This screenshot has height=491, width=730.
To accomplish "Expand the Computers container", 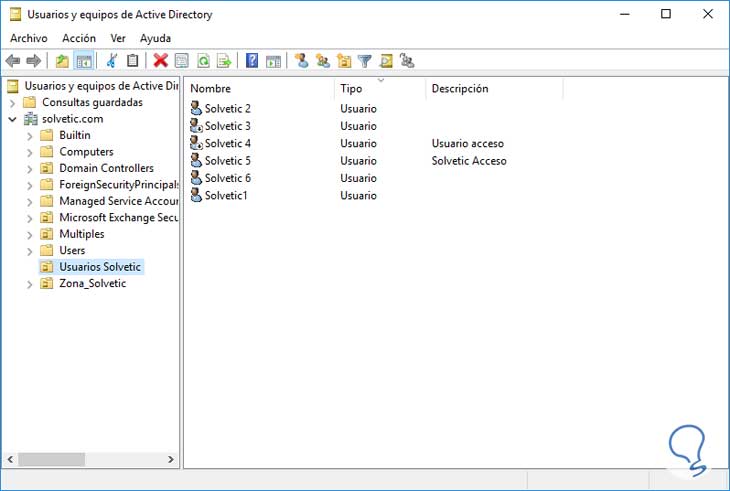I will tap(30, 152).
